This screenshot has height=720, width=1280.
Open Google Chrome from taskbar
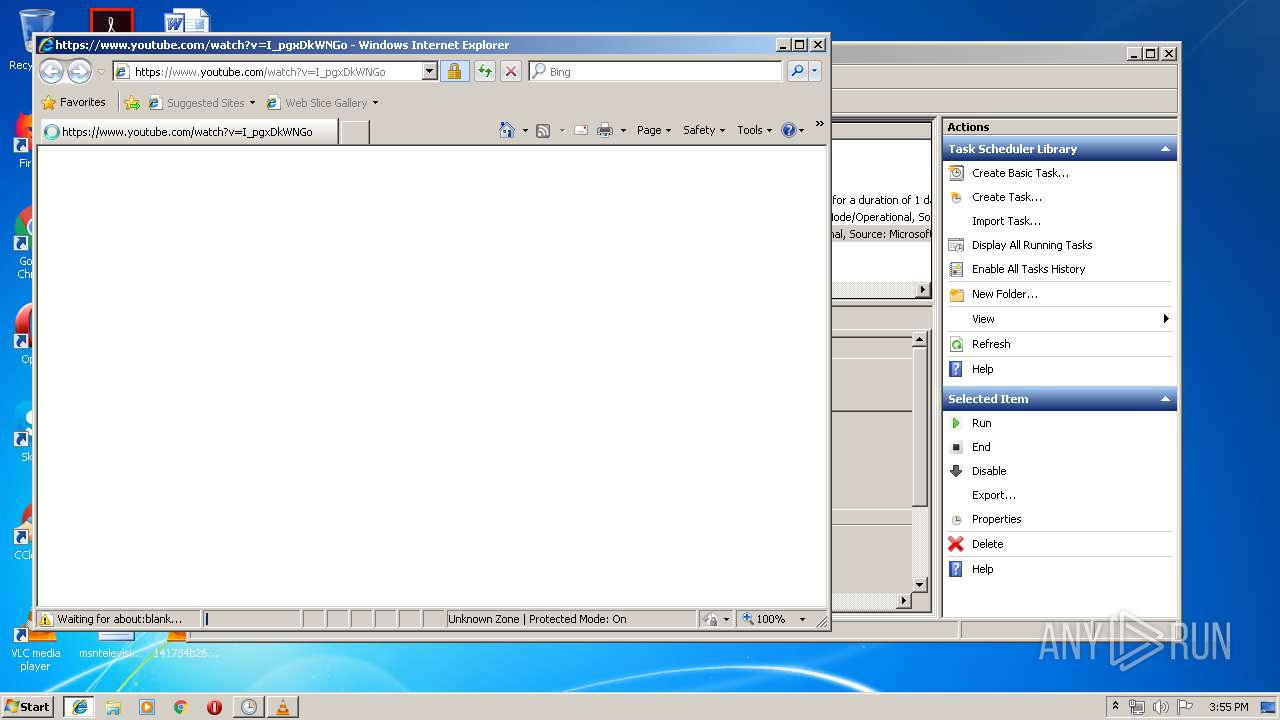180,707
